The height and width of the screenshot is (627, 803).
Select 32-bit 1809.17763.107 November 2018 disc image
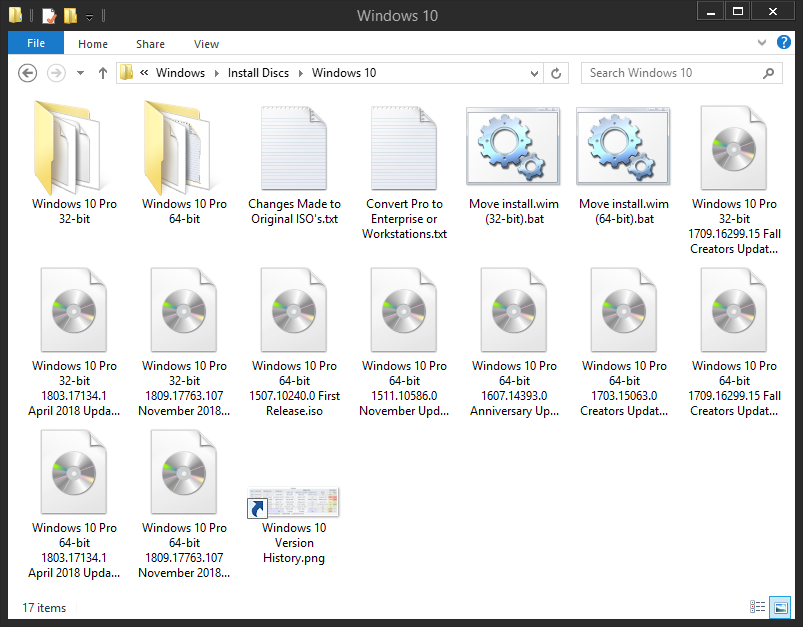click(x=184, y=309)
